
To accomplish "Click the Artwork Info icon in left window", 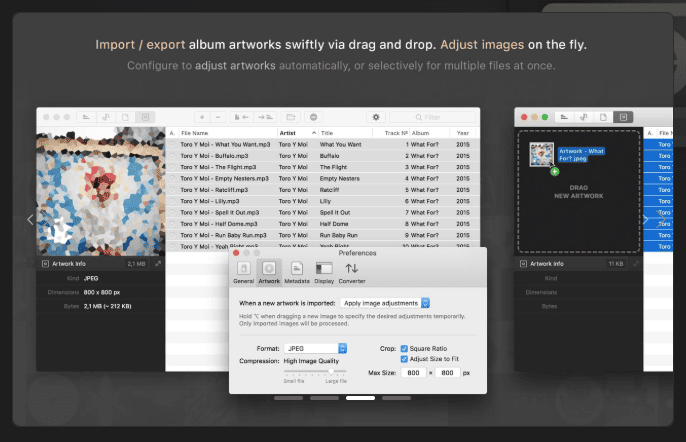I will point(45,263).
